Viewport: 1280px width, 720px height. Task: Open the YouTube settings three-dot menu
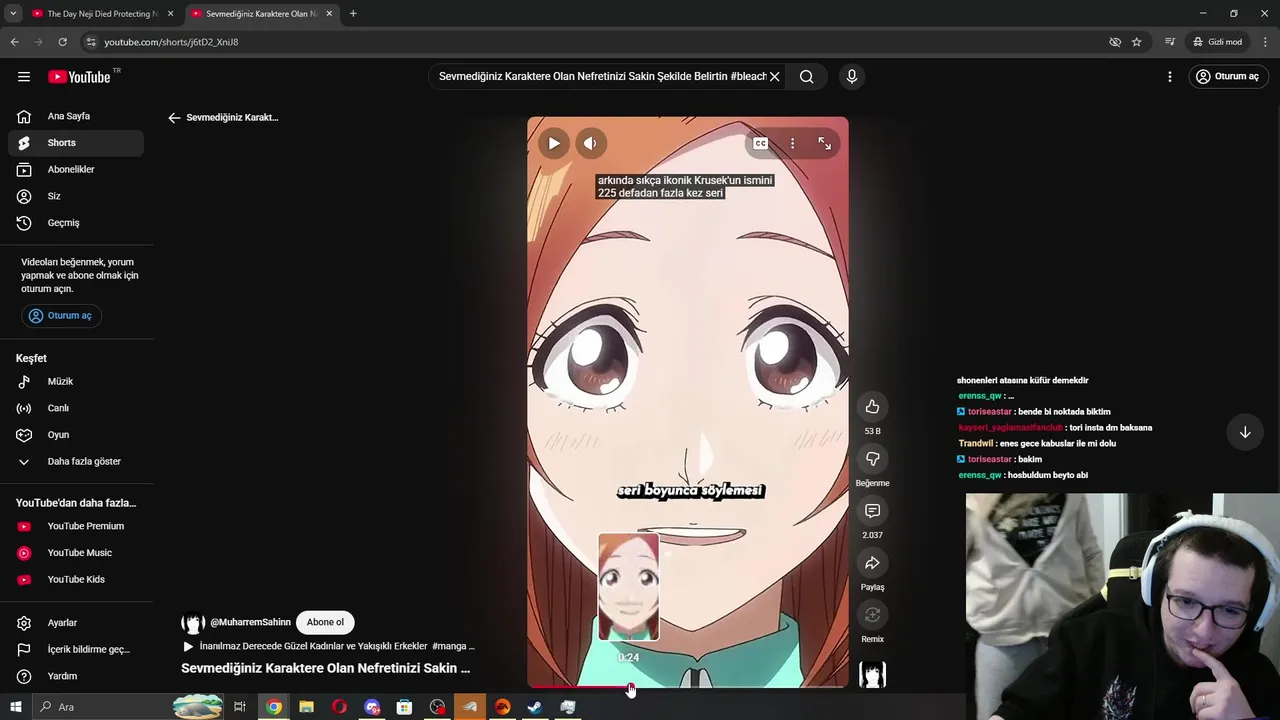click(1170, 77)
